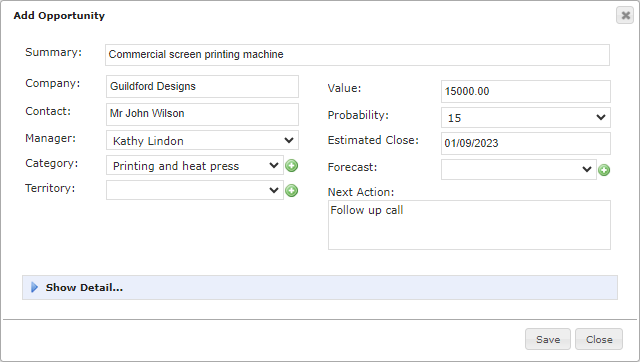
Task: Edit the Contact field Mr John Wilson
Action: coord(202,114)
